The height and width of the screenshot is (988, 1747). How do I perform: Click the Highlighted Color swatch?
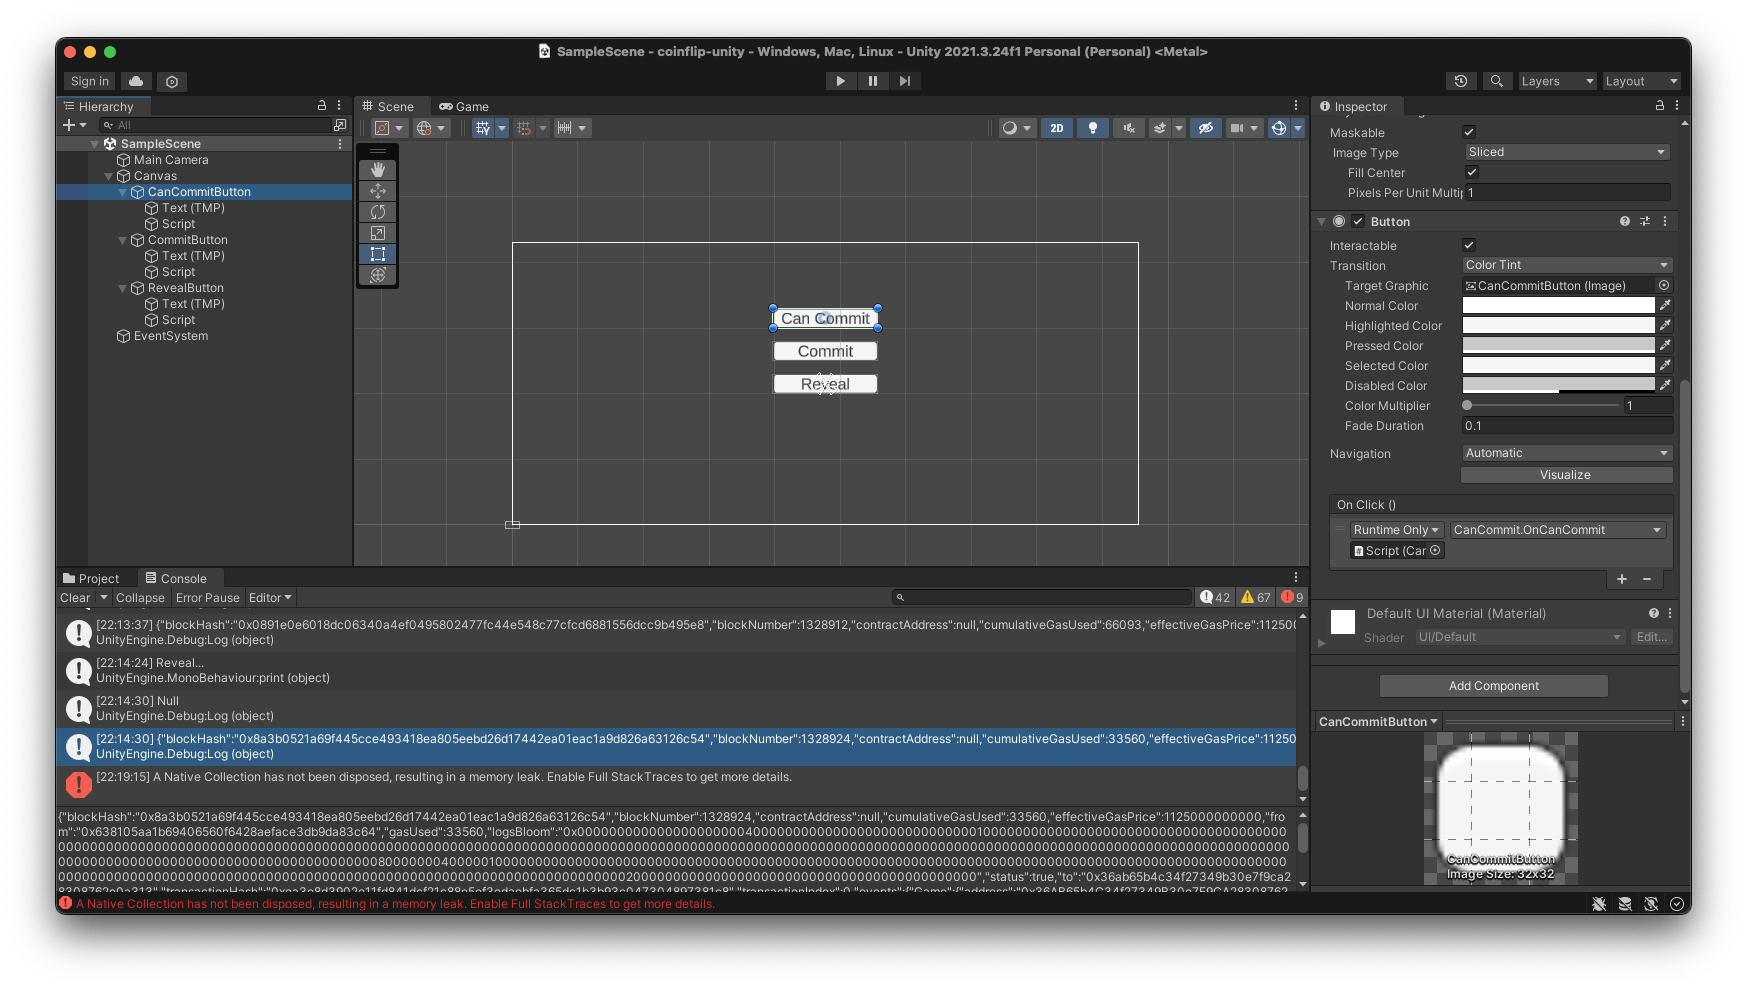coord(1558,325)
